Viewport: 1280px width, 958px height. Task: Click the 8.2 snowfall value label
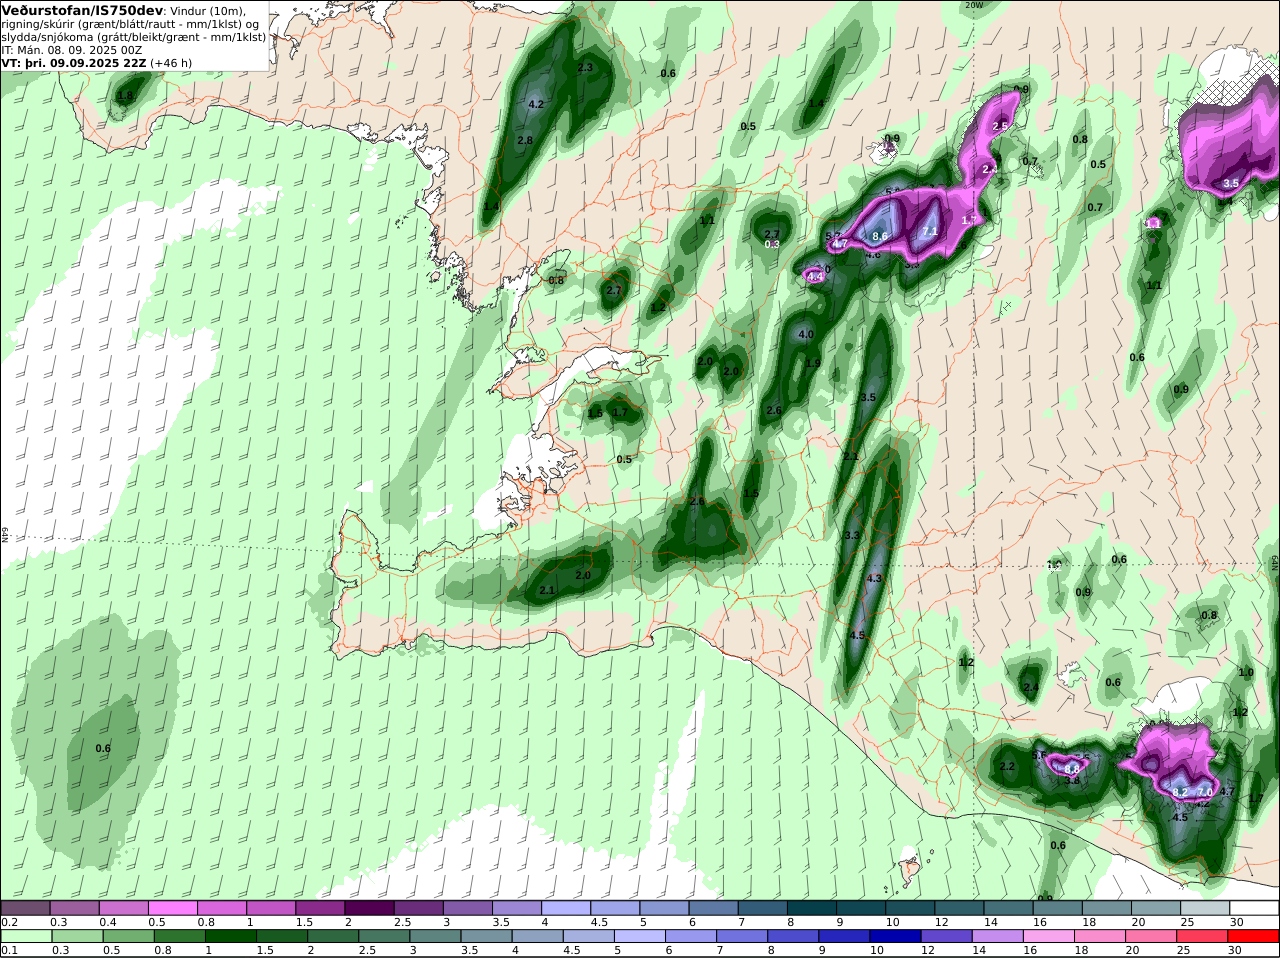pos(1181,792)
